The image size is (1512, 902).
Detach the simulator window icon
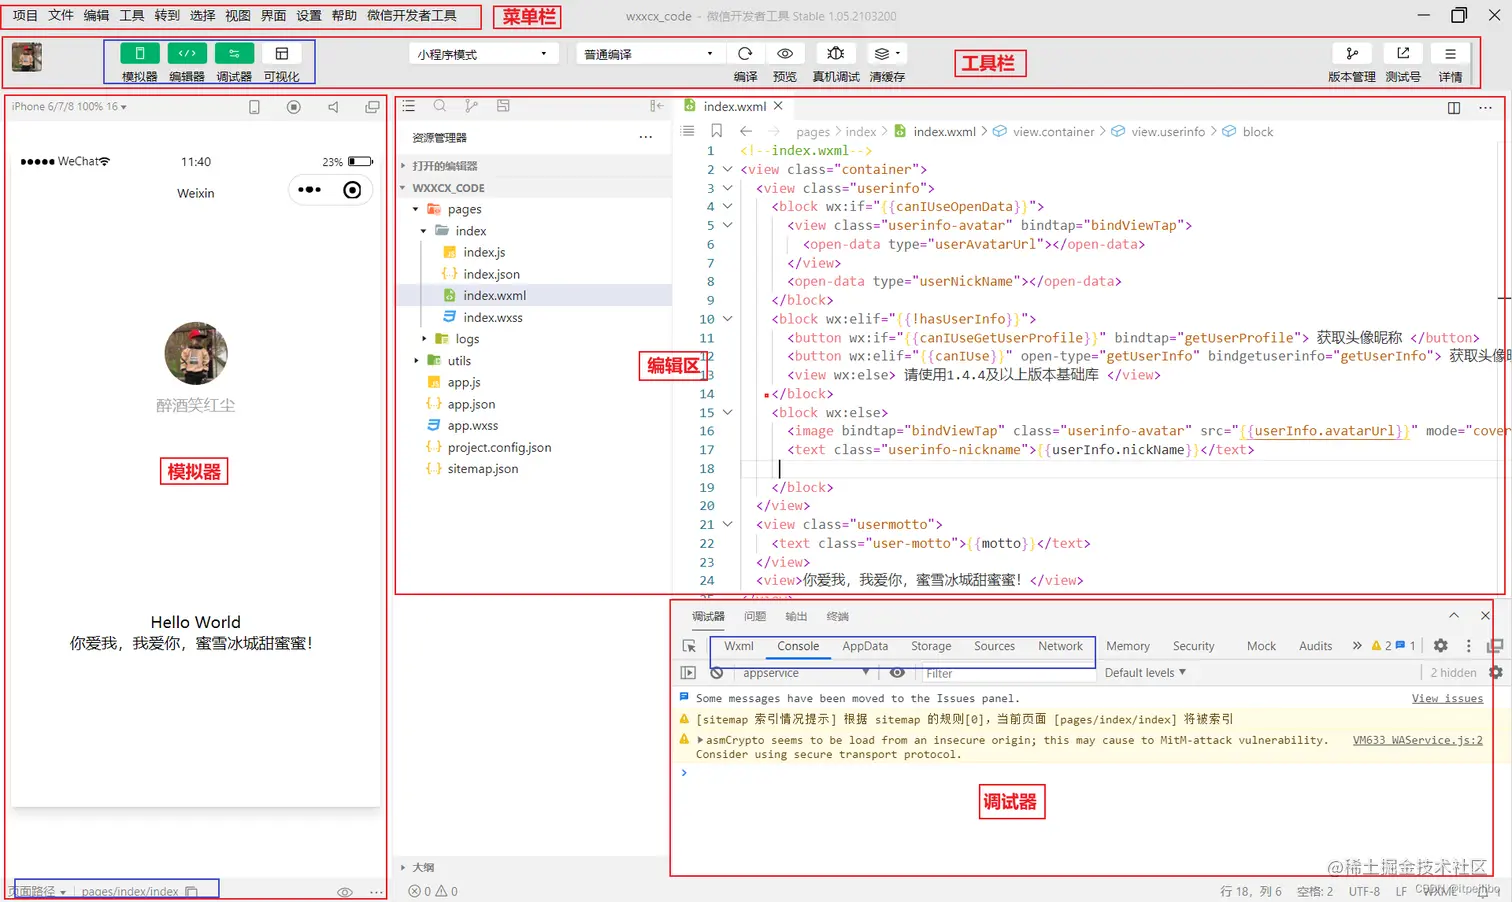point(372,107)
